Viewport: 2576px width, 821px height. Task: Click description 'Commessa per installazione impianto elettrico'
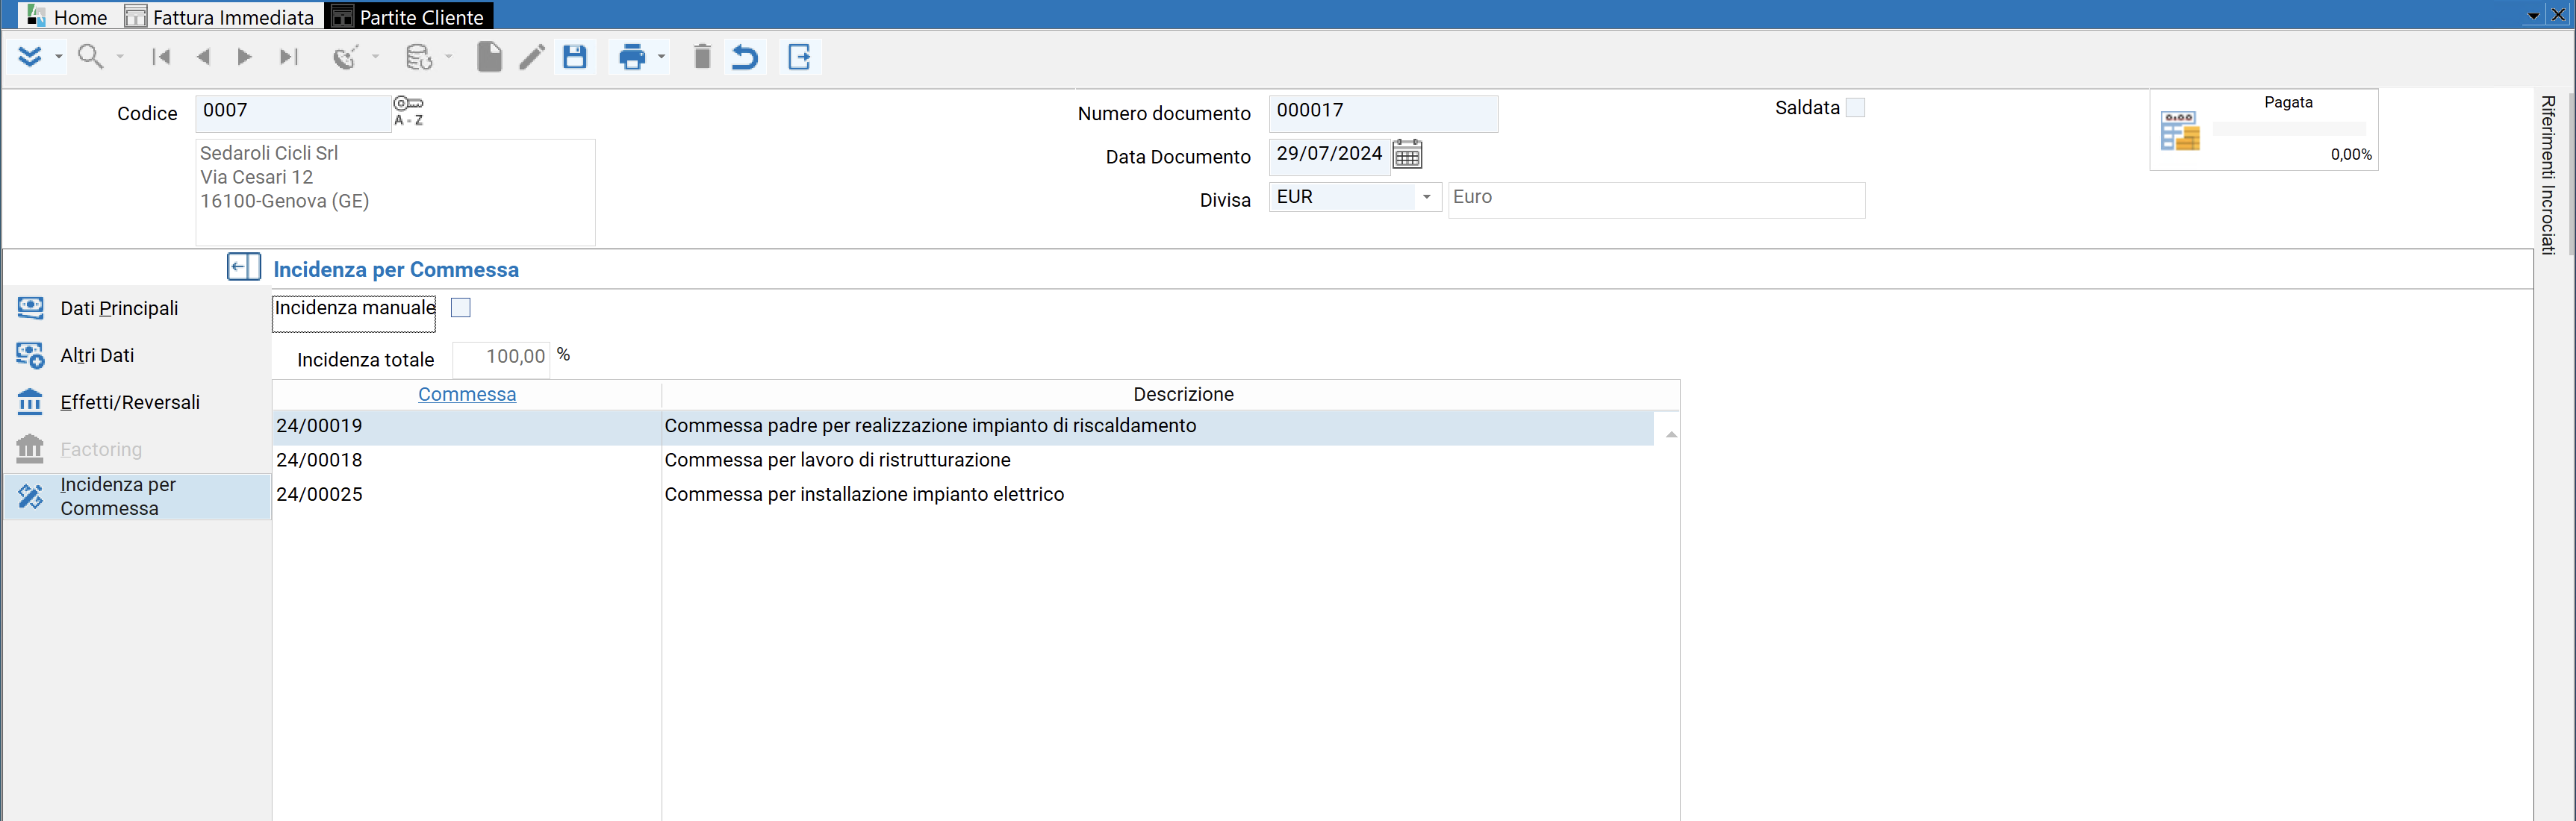pyautogui.click(x=864, y=494)
